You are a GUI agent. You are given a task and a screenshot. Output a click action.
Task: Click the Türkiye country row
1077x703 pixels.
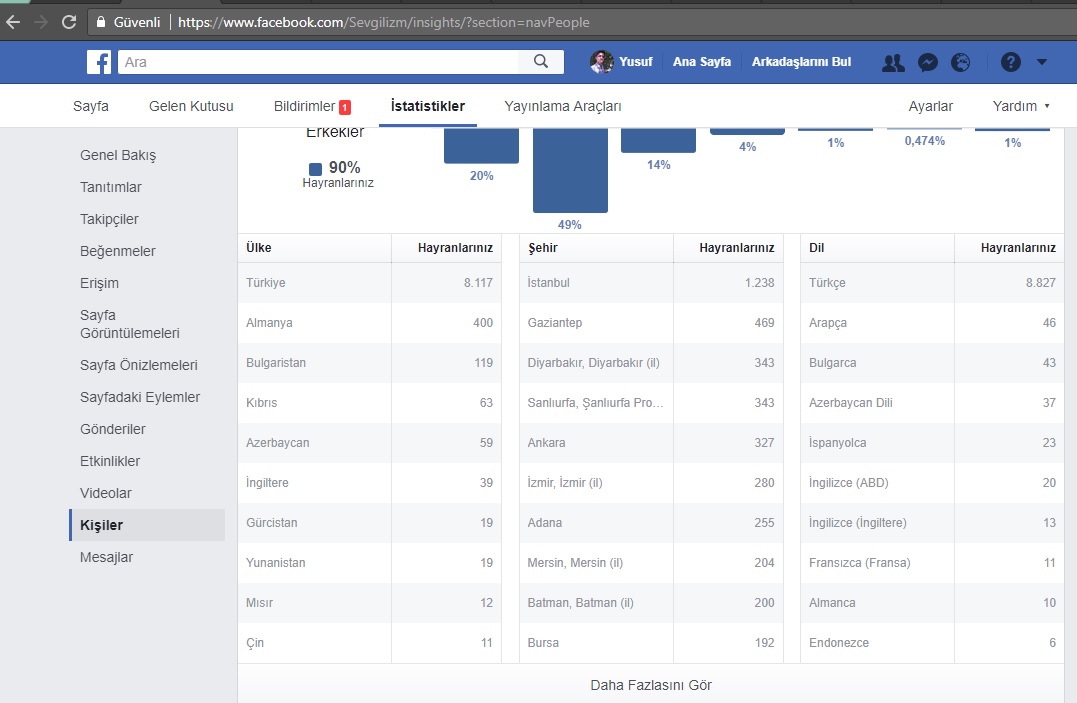point(370,282)
